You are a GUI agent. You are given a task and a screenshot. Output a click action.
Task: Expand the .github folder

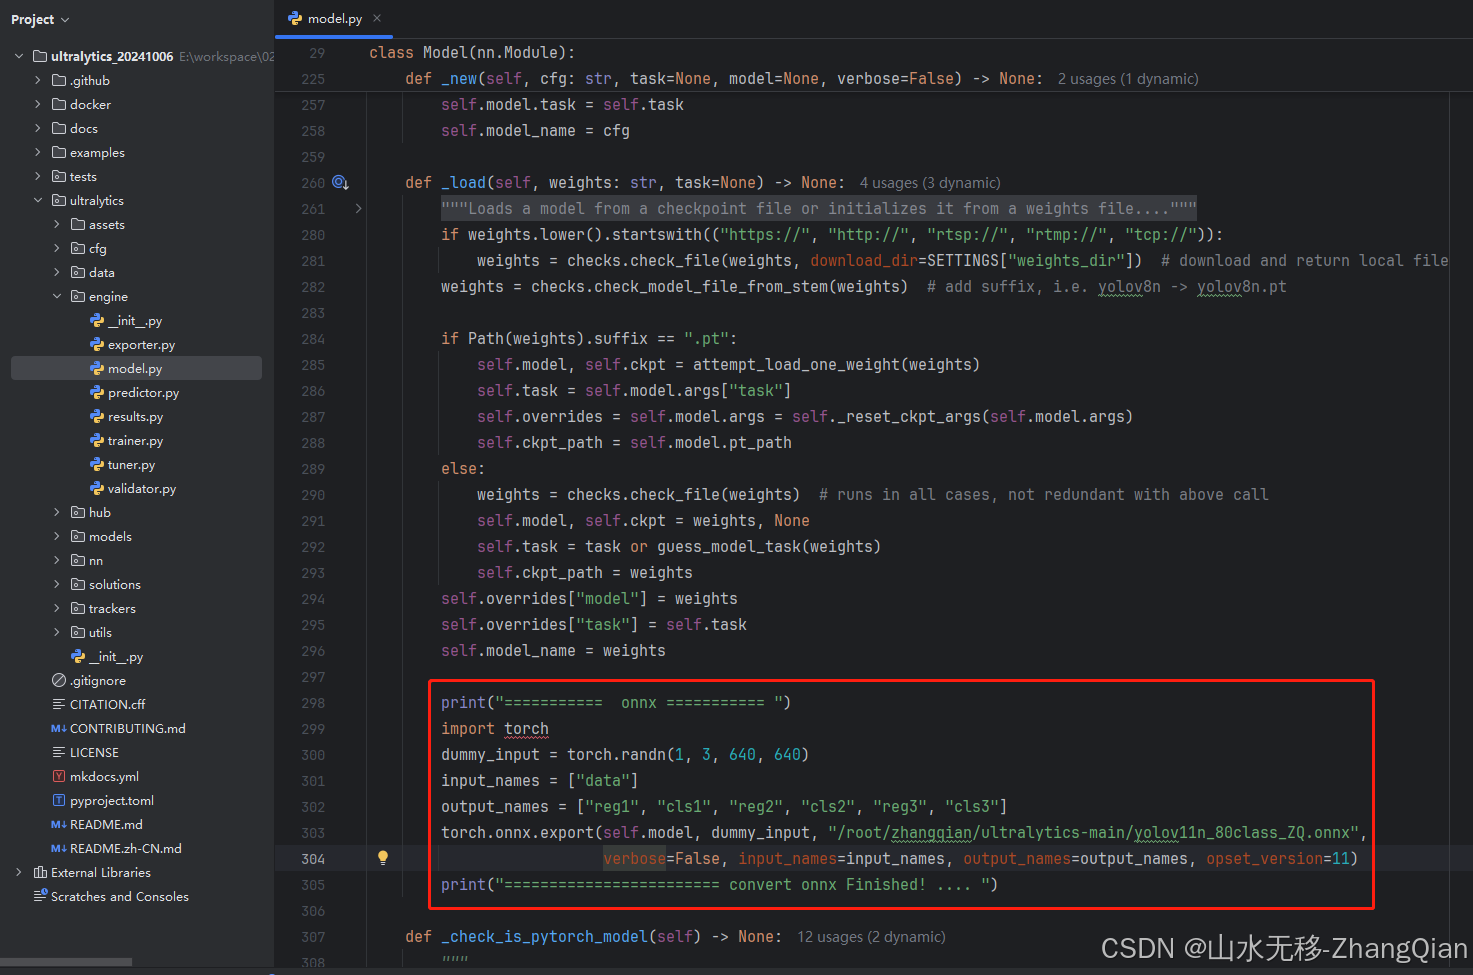click(x=38, y=80)
